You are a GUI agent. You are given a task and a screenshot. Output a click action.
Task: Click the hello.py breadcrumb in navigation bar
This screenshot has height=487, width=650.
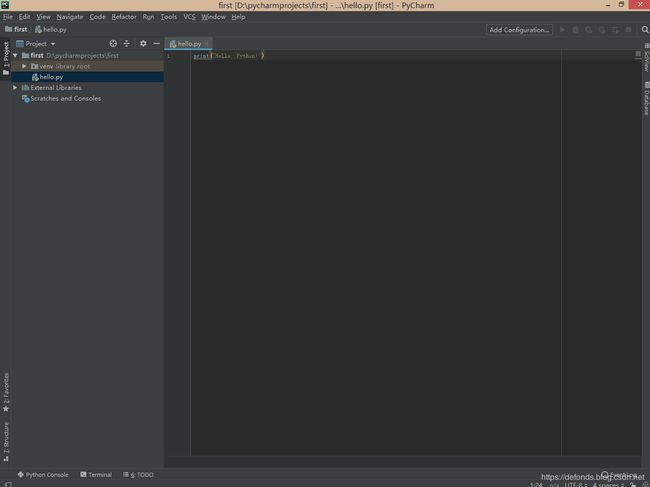(x=51, y=29)
